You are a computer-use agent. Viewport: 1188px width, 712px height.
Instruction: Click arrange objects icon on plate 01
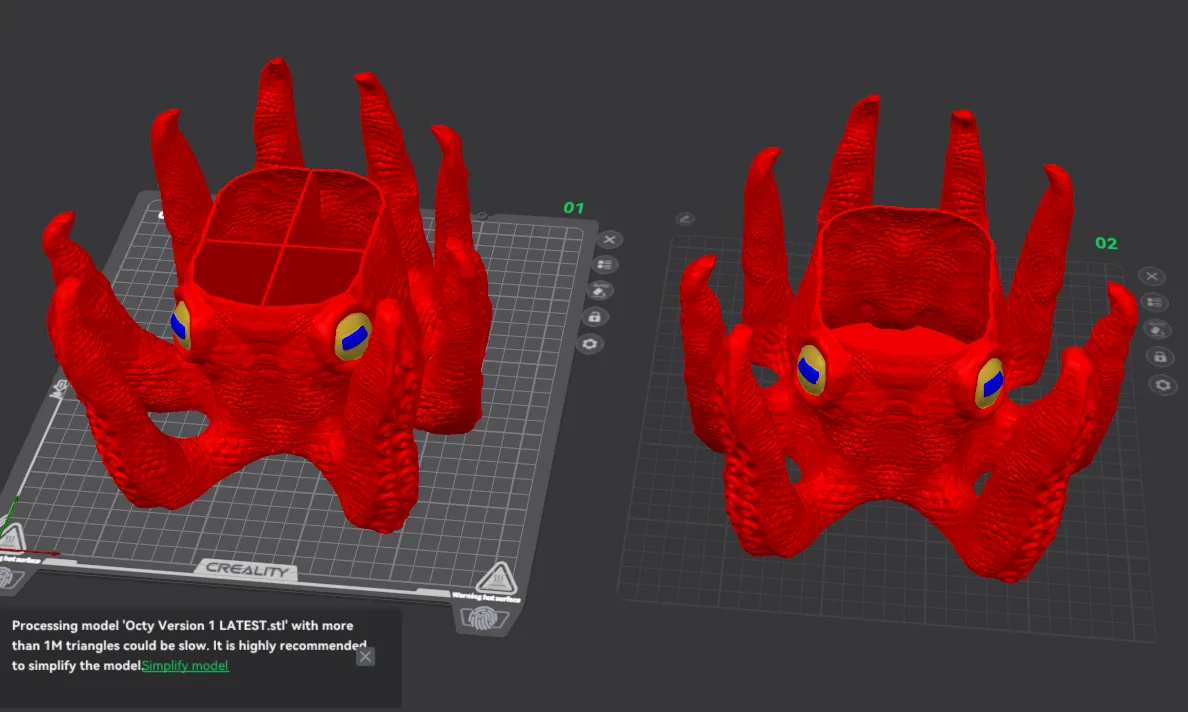point(605,264)
